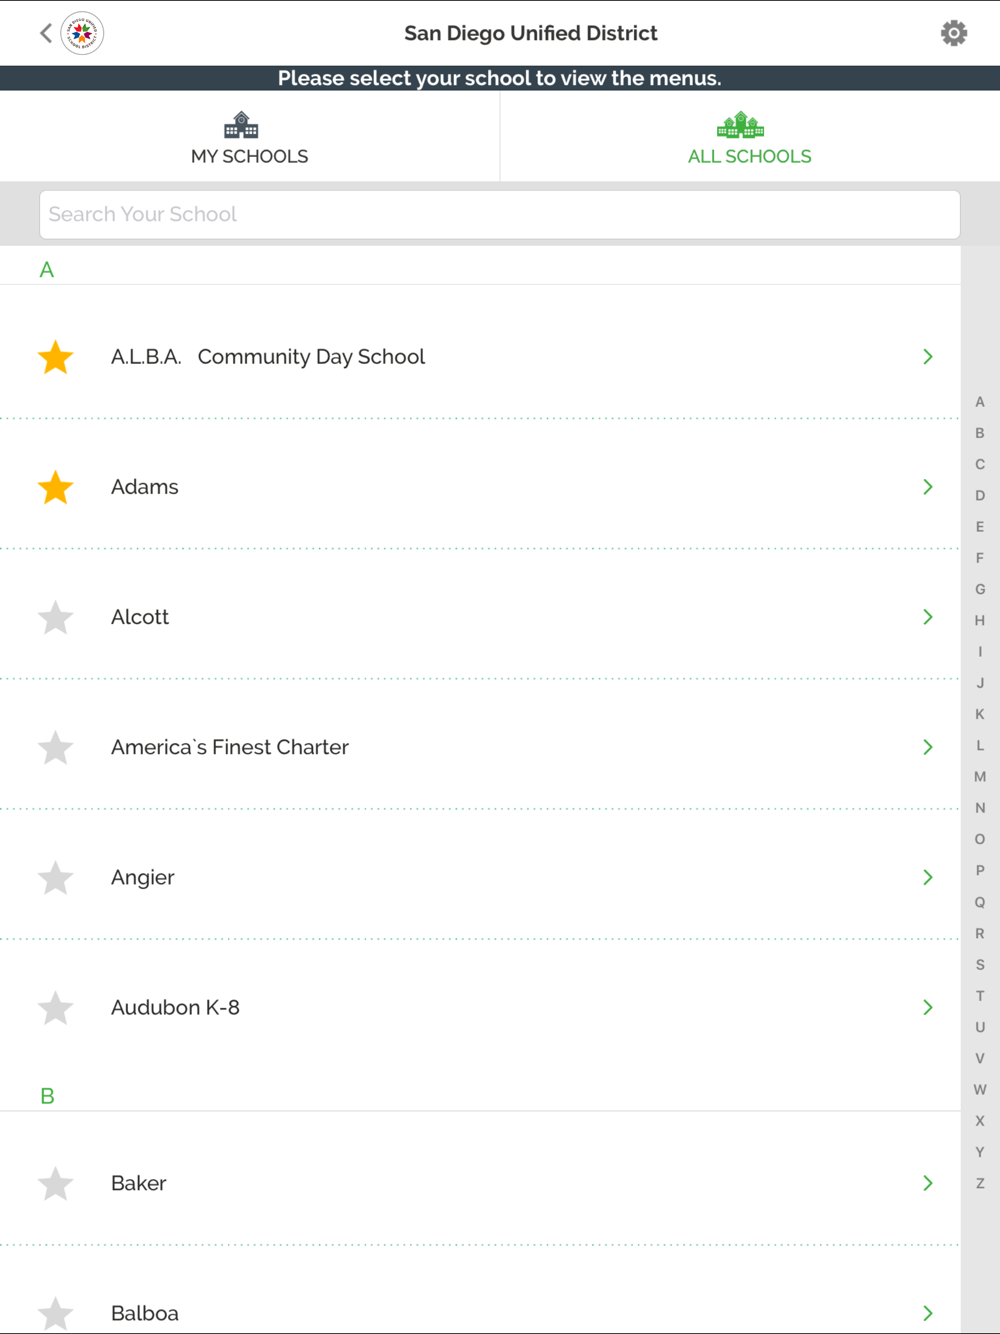Jump to letter O in index
This screenshot has height=1334, width=1000.
[980, 839]
